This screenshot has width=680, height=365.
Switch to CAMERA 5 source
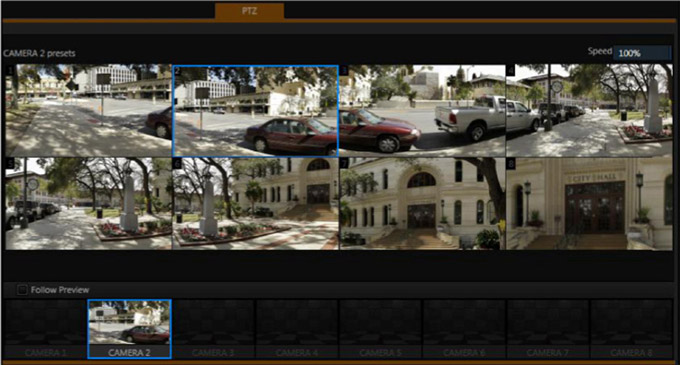click(x=380, y=329)
